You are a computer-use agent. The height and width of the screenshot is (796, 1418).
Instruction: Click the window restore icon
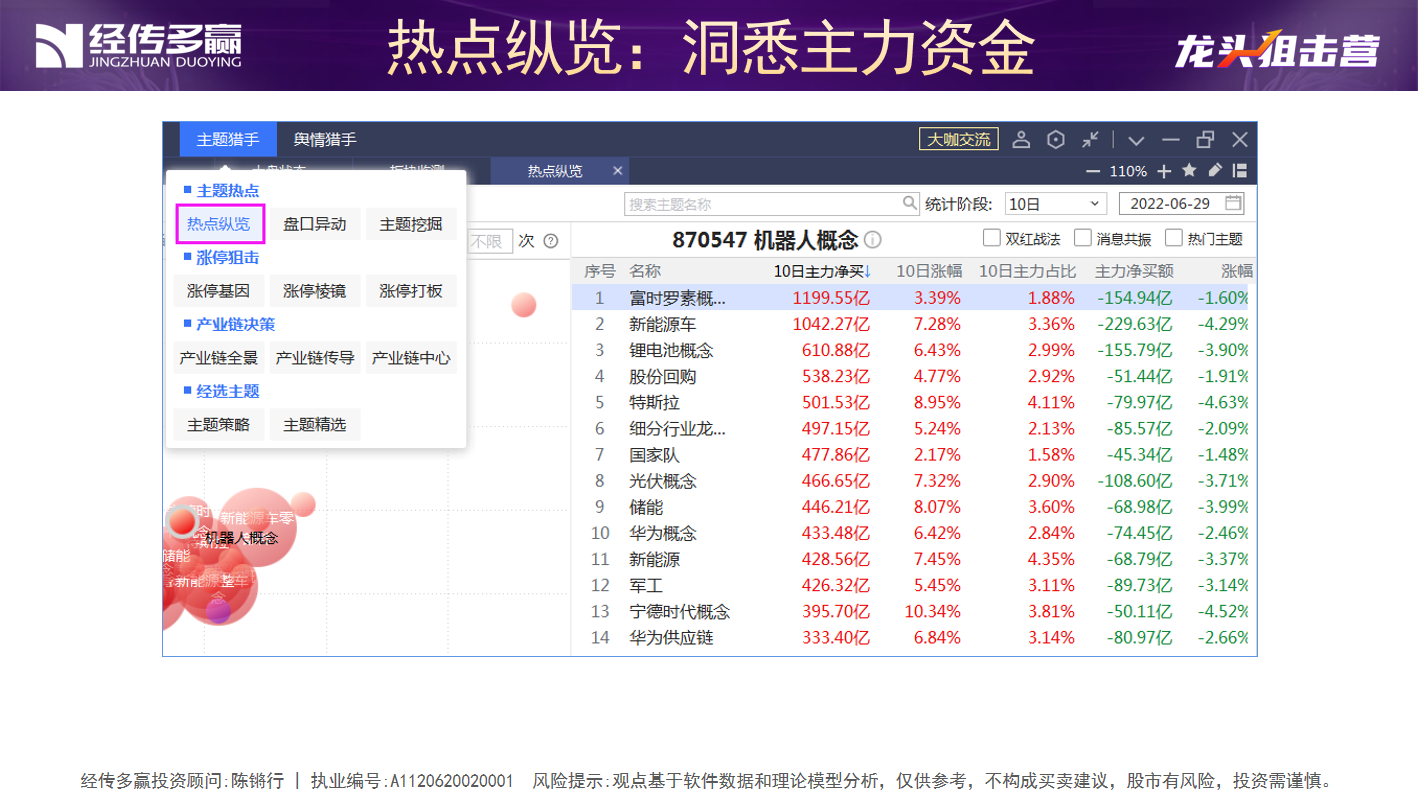point(1206,140)
